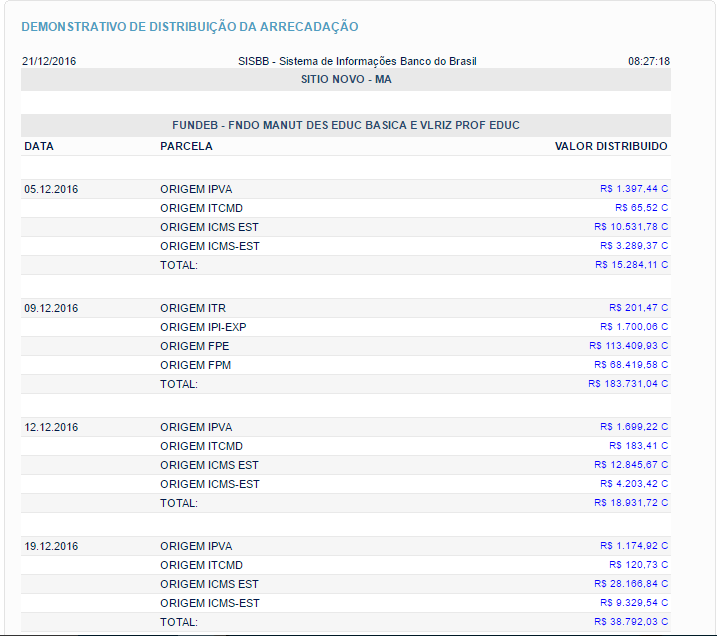The width and height of the screenshot is (717, 636).
Task: Click the DATA column header
Action: pyautogui.click(x=39, y=146)
